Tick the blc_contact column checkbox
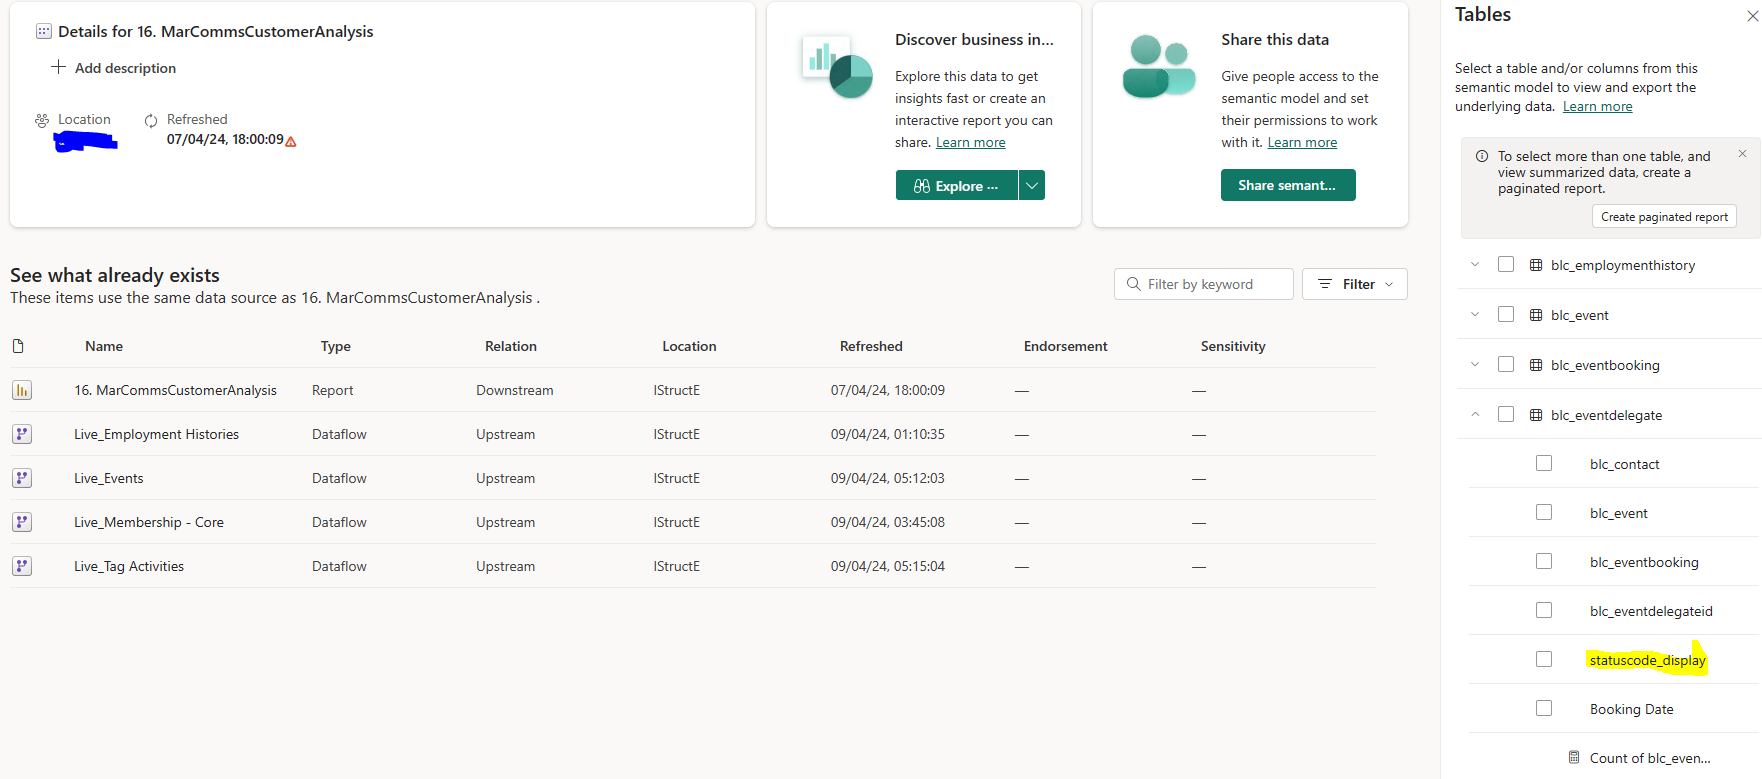 (x=1544, y=463)
